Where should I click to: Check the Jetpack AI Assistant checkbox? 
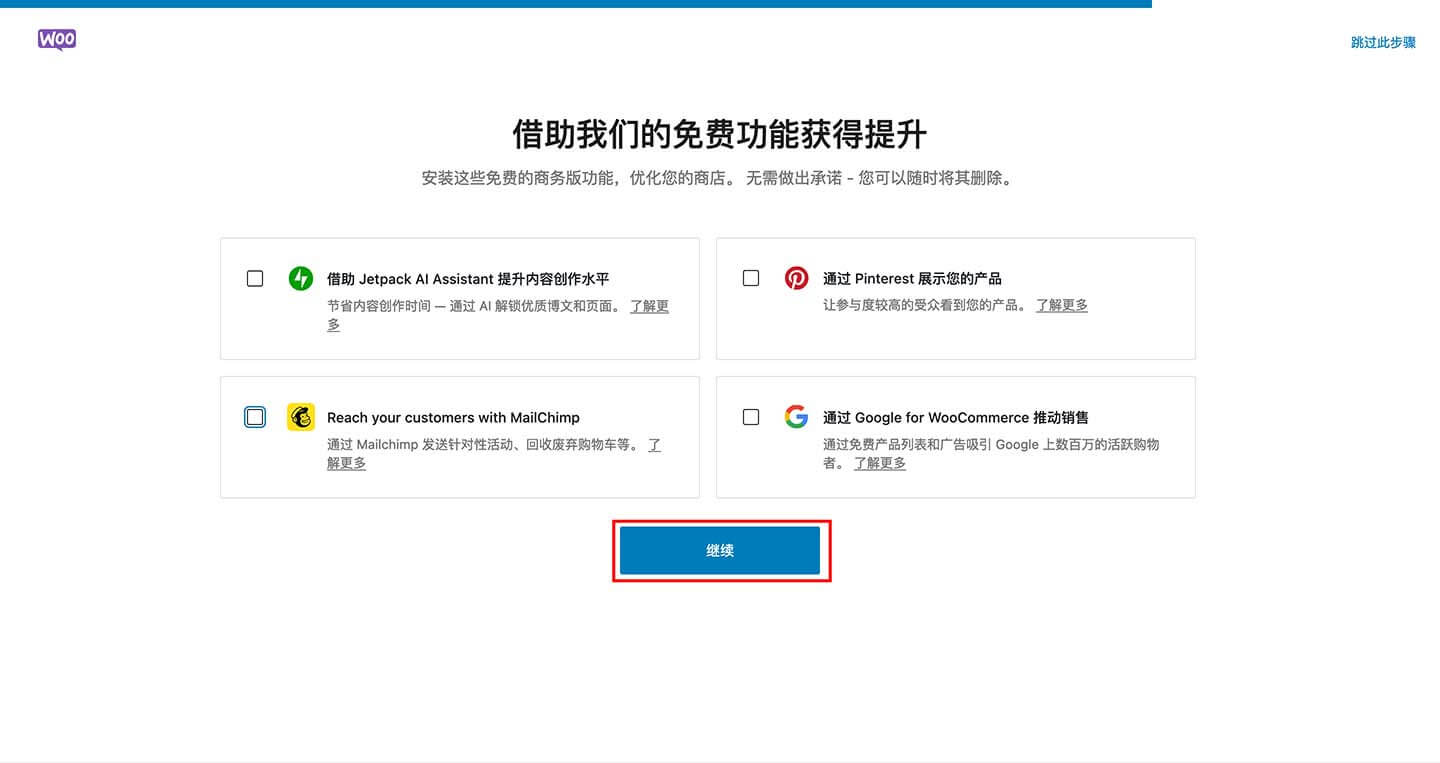point(255,278)
